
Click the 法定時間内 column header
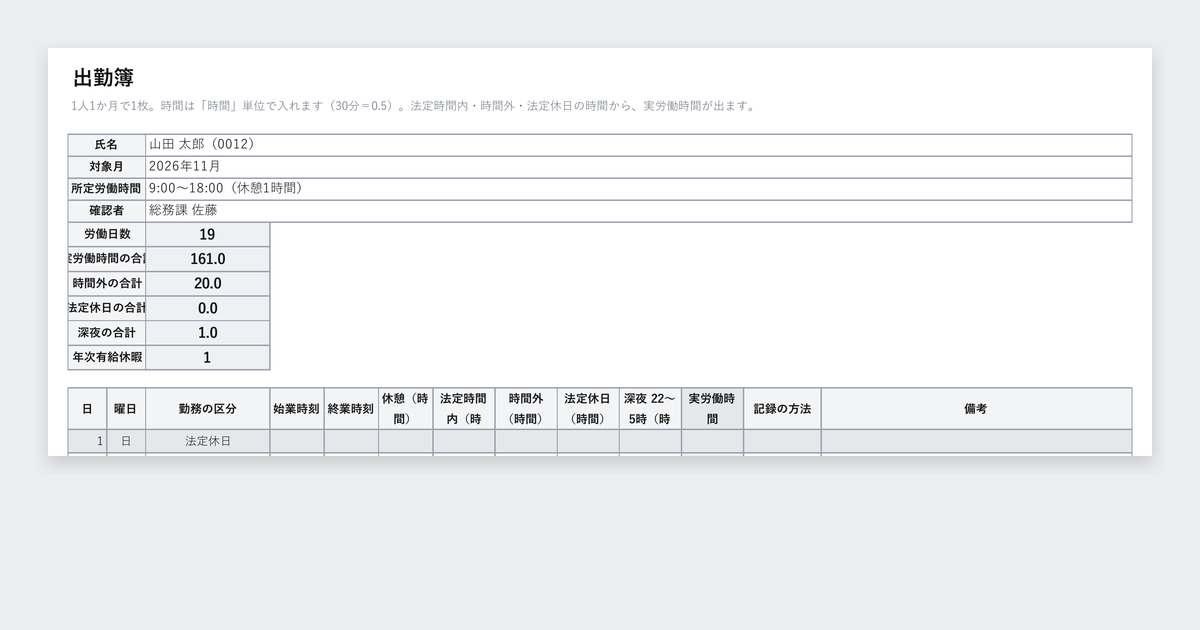coord(464,409)
